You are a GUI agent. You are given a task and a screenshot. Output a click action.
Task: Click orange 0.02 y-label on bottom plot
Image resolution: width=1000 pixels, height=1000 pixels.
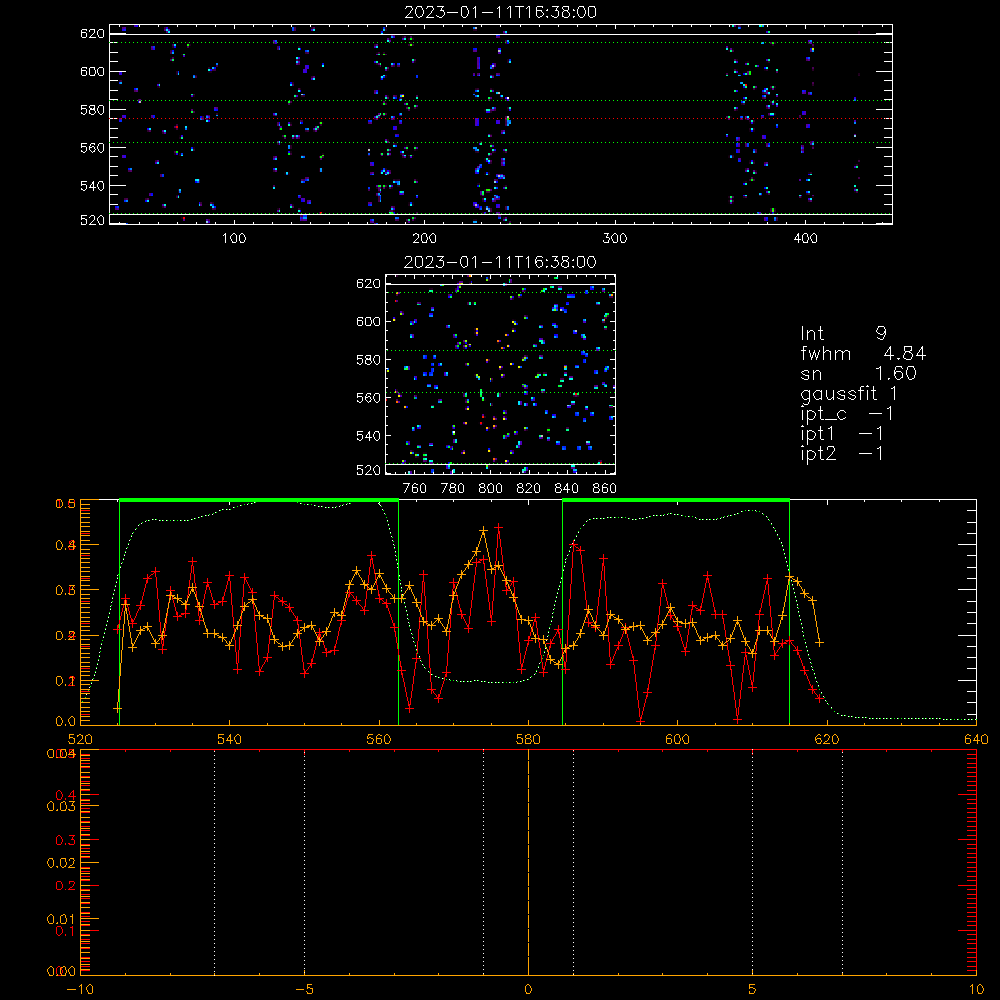tap(61, 863)
